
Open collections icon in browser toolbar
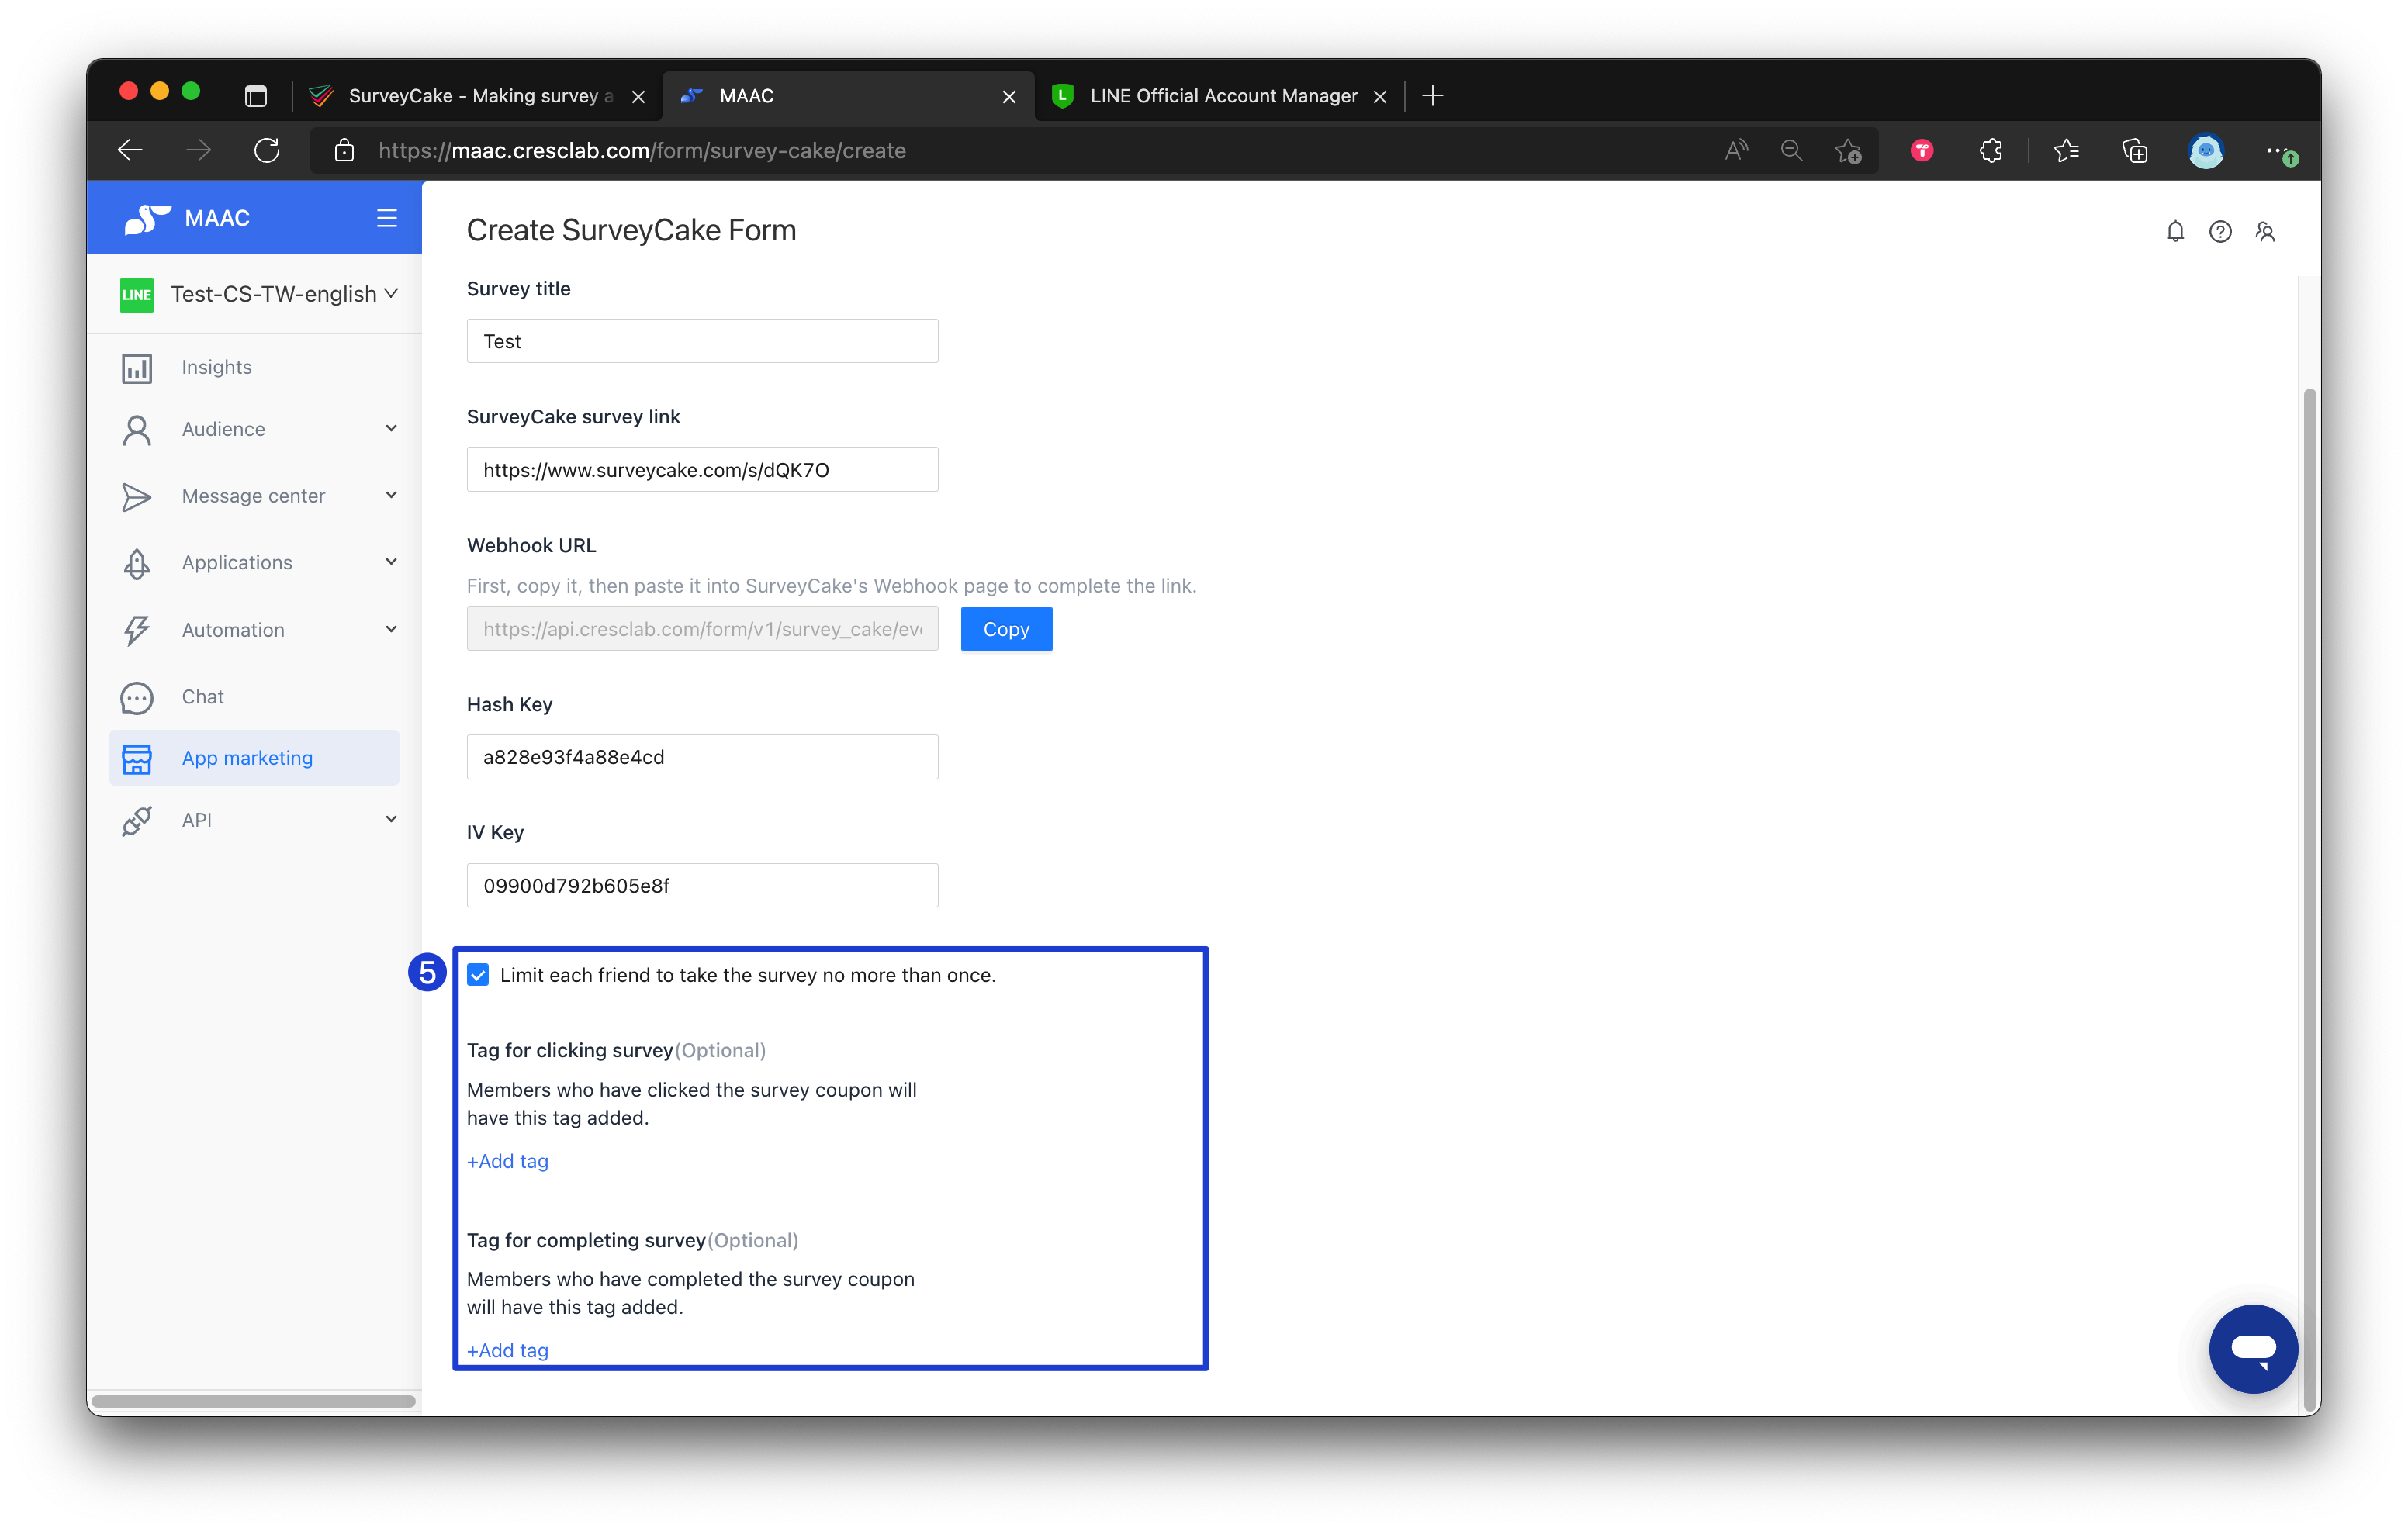point(2135,150)
